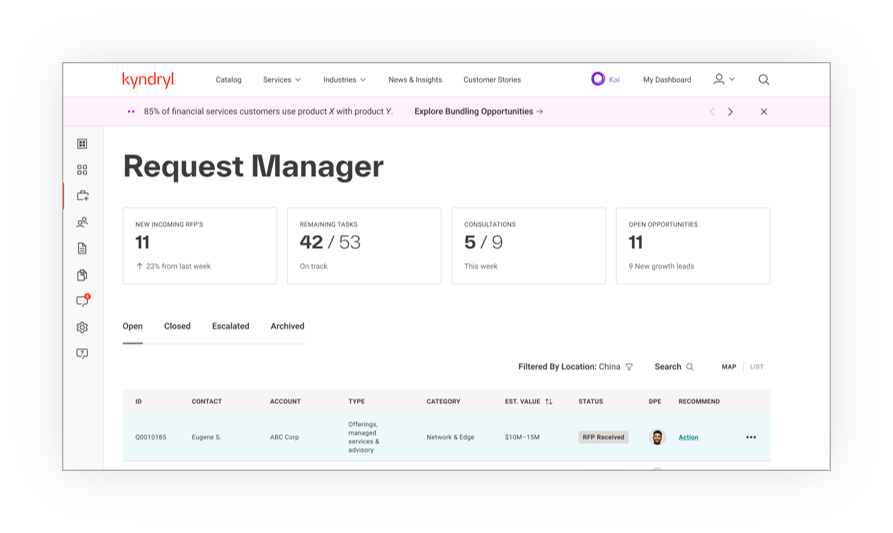Switch to LIST view

point(757,367)
